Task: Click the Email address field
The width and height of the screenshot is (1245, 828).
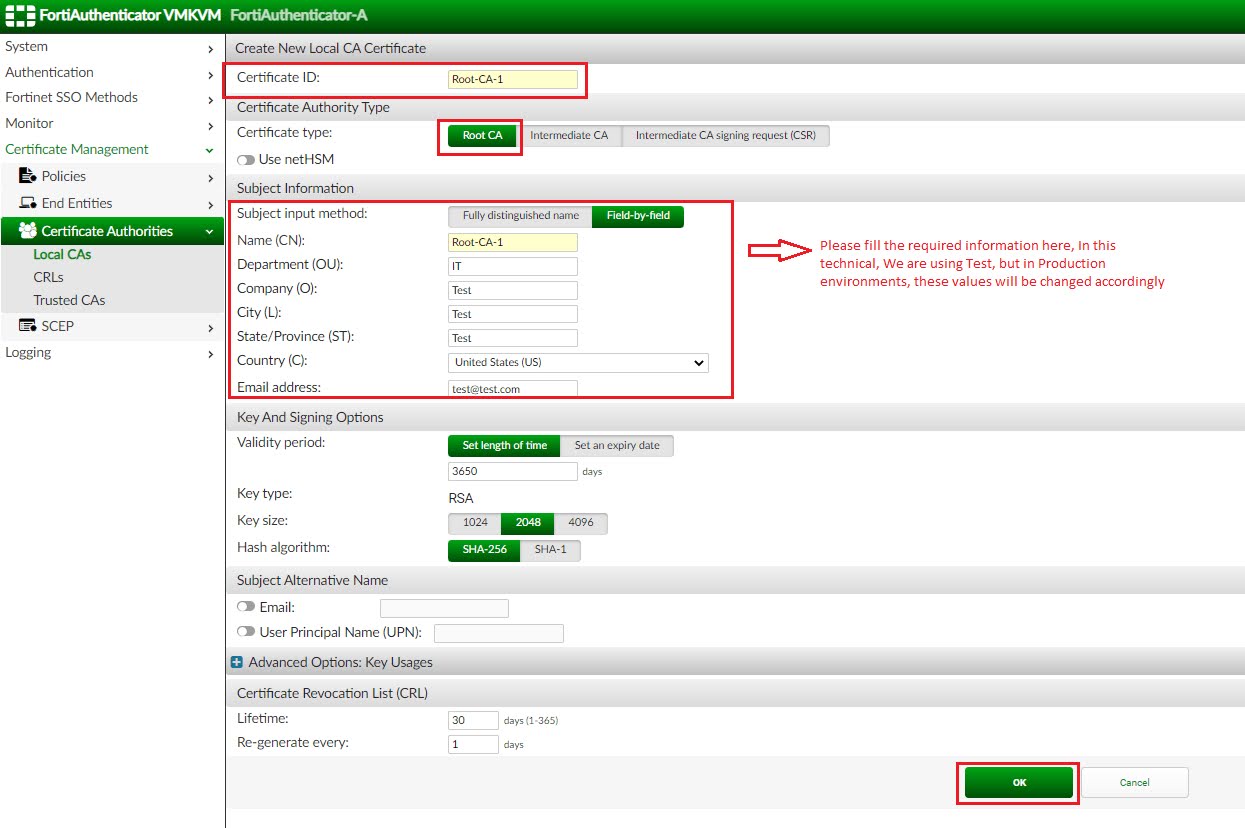Action: (513, 389)
